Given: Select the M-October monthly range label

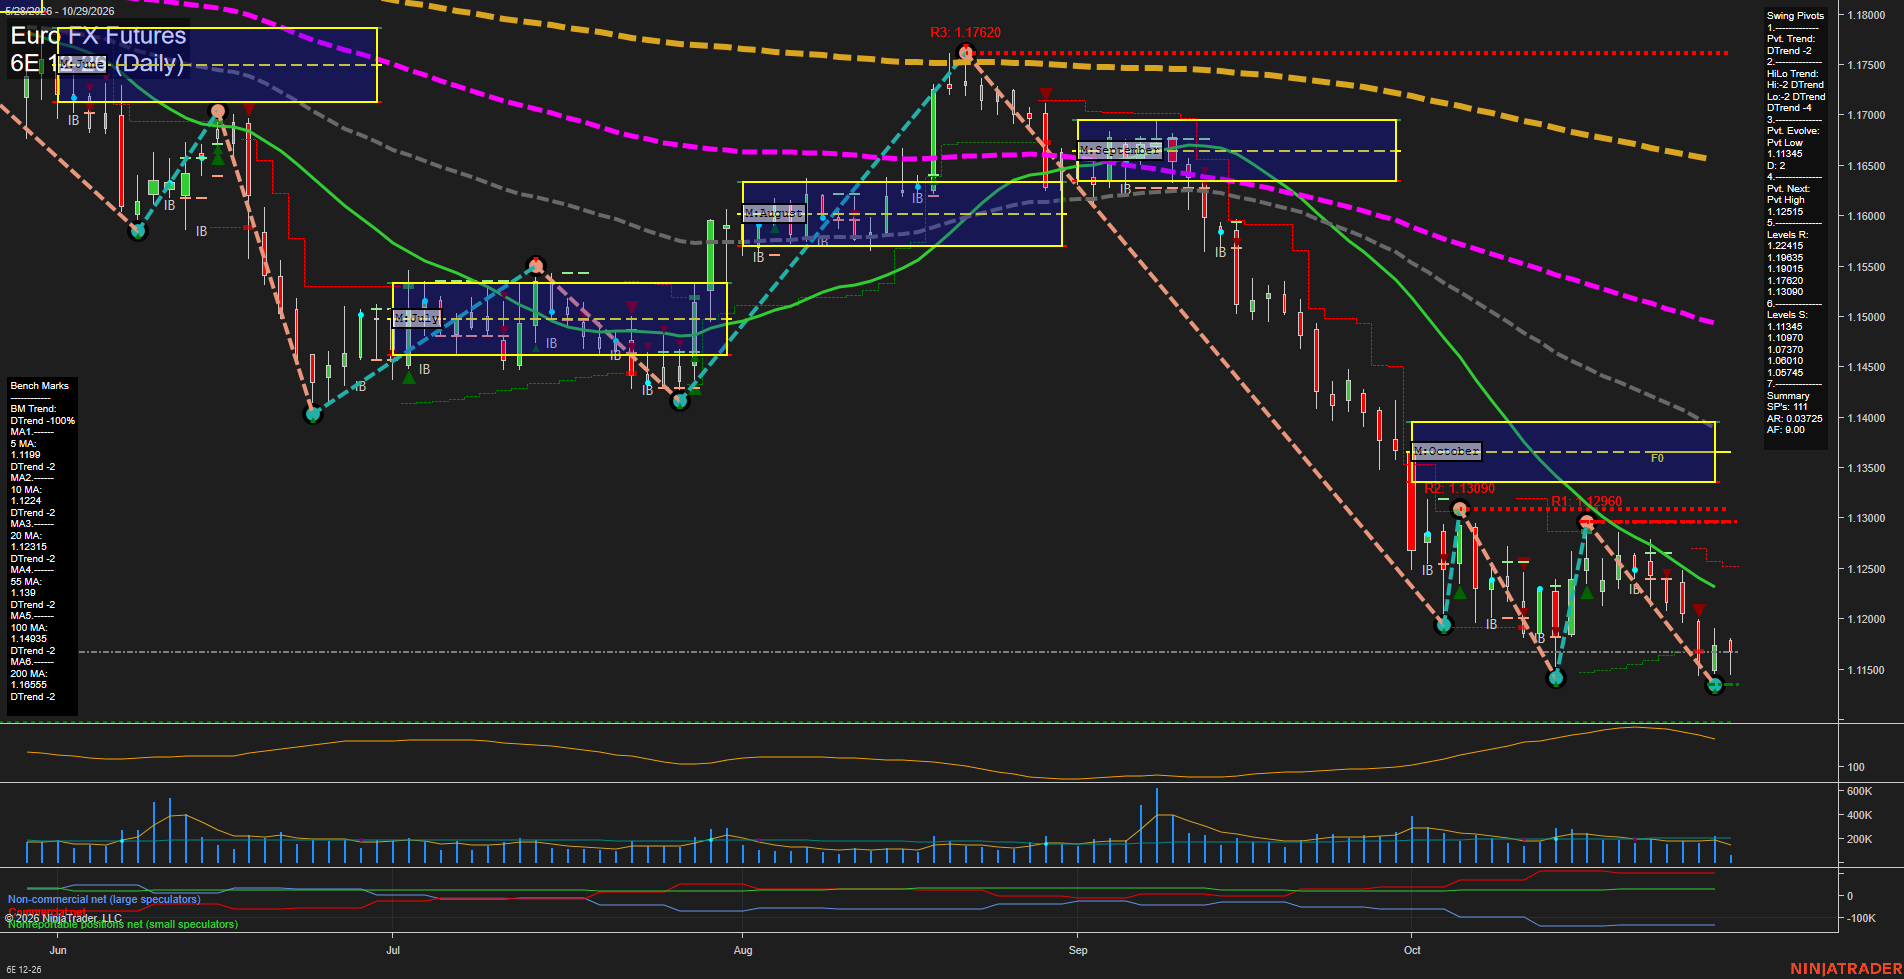Looking at the screenshot, I should (1446, 451).
